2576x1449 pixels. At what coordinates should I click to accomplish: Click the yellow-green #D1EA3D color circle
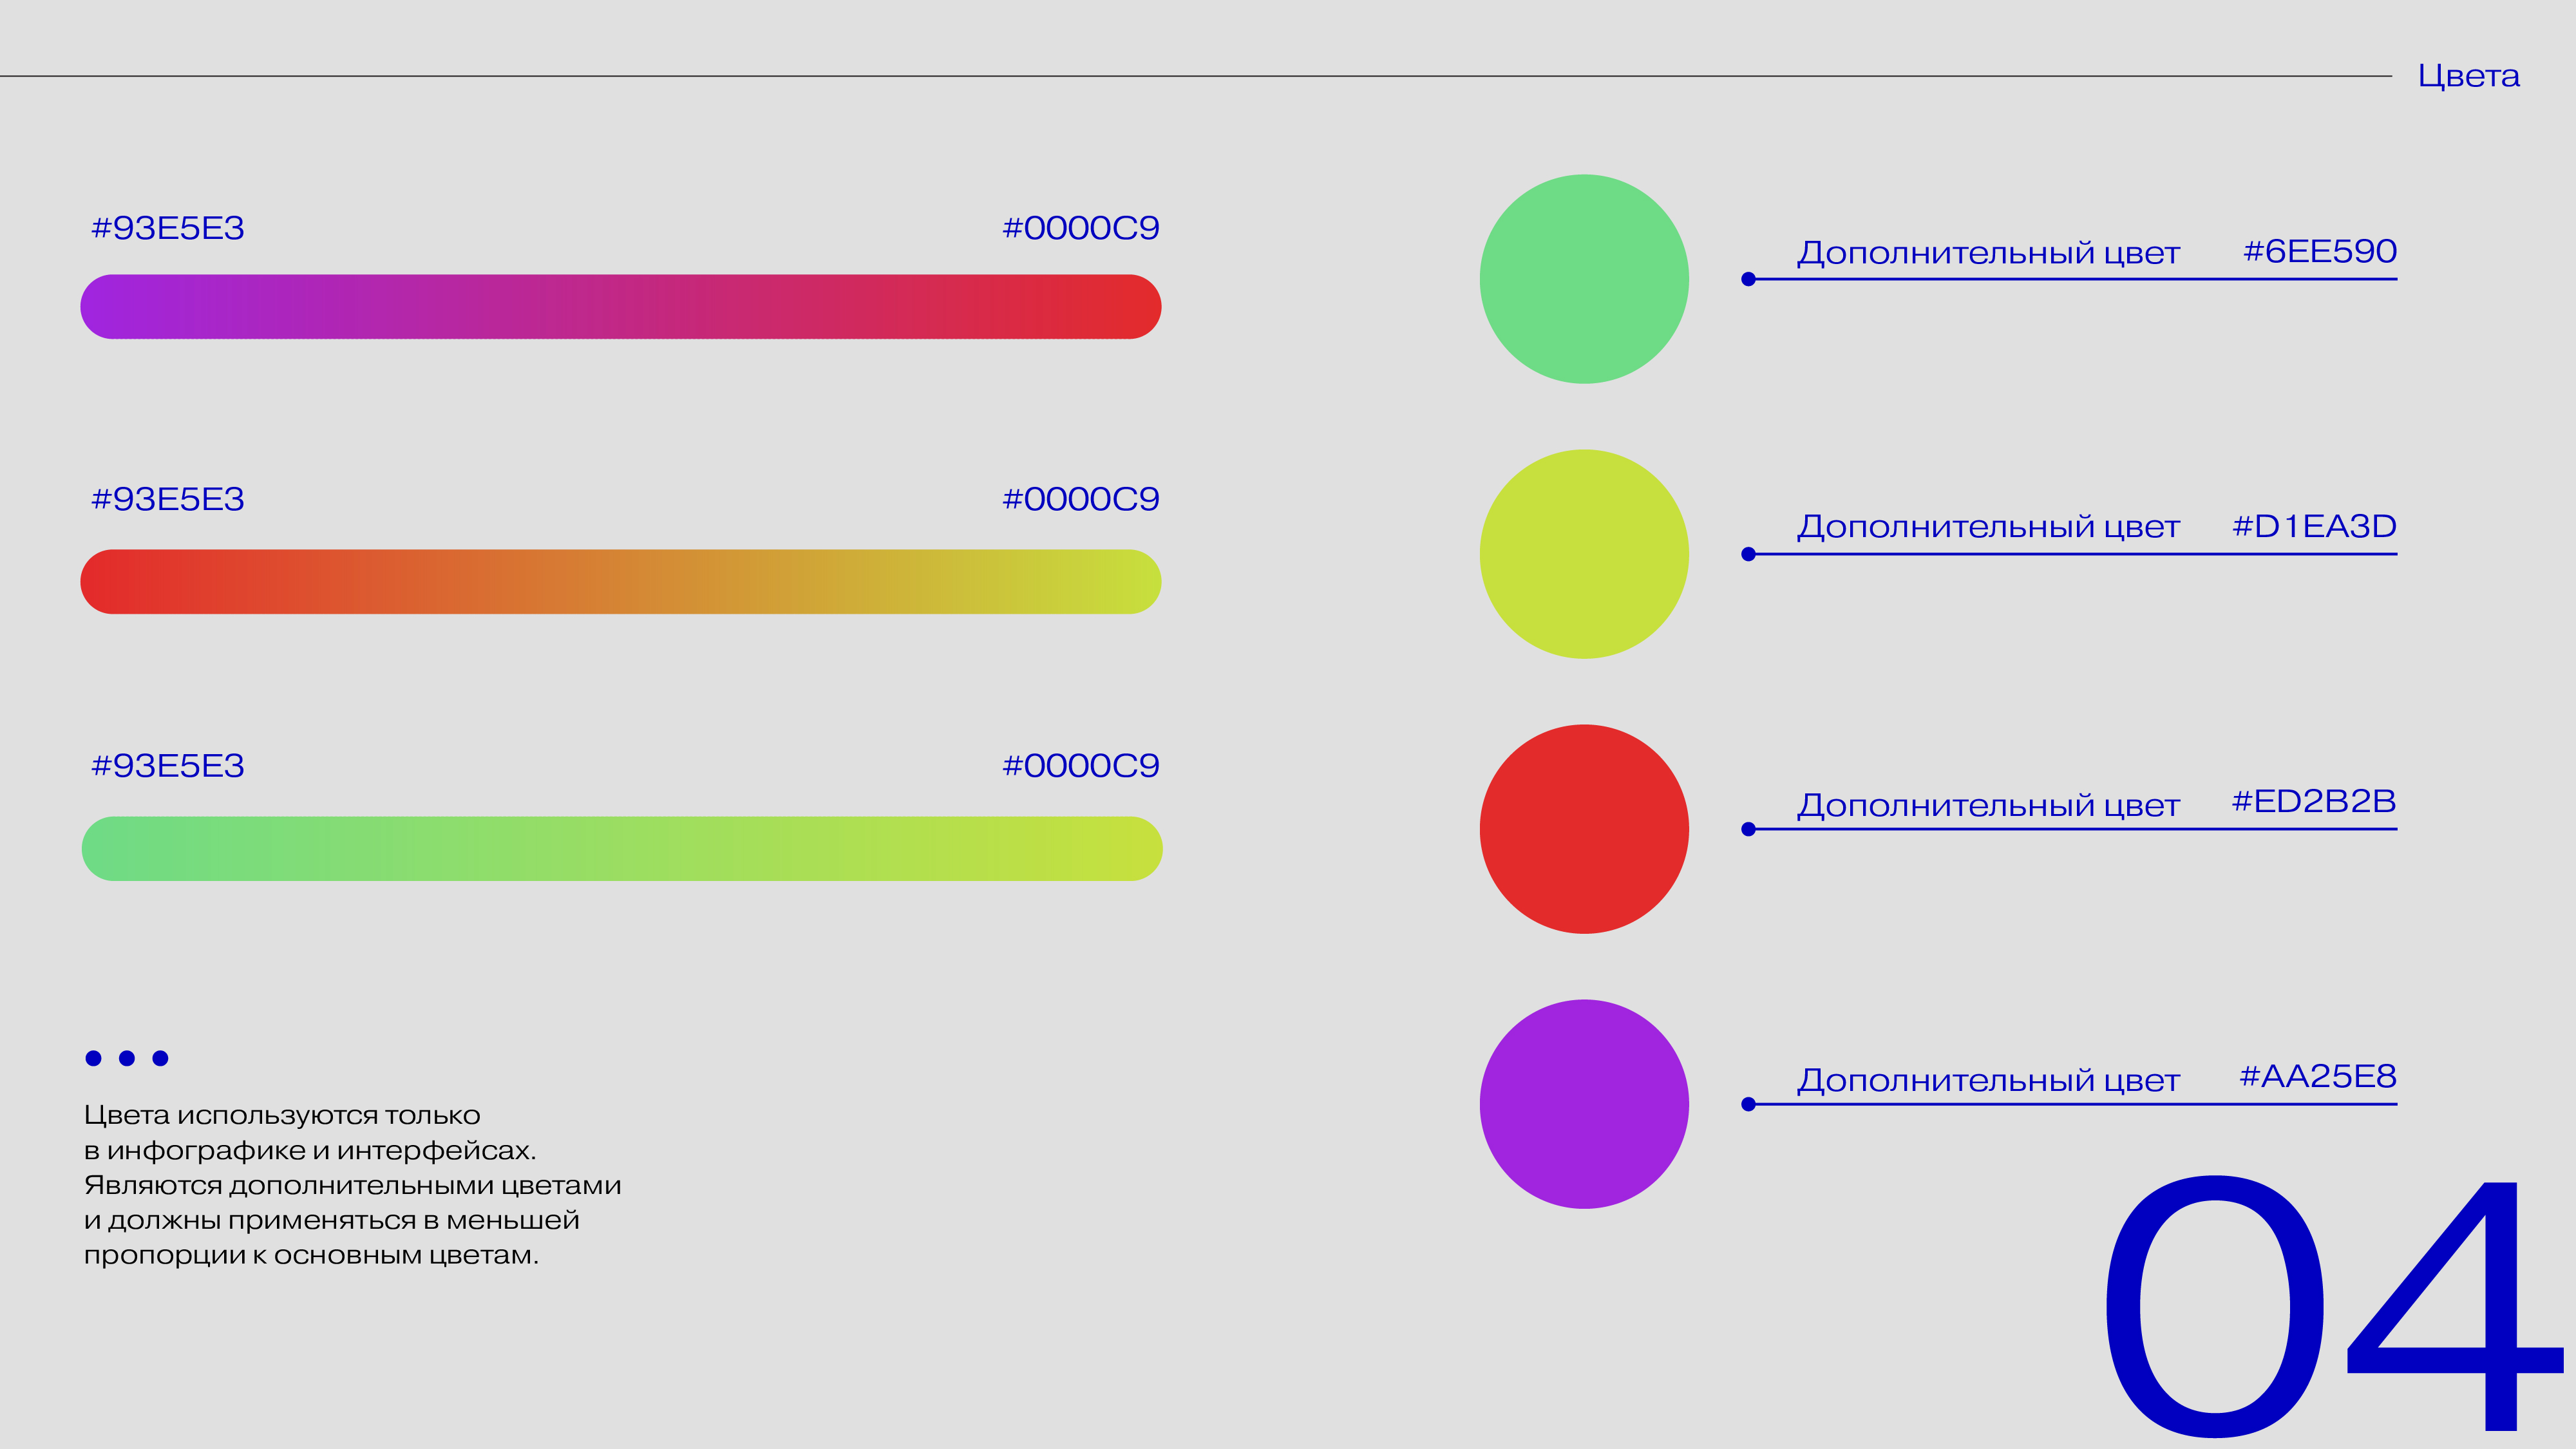click(1584, 554)
